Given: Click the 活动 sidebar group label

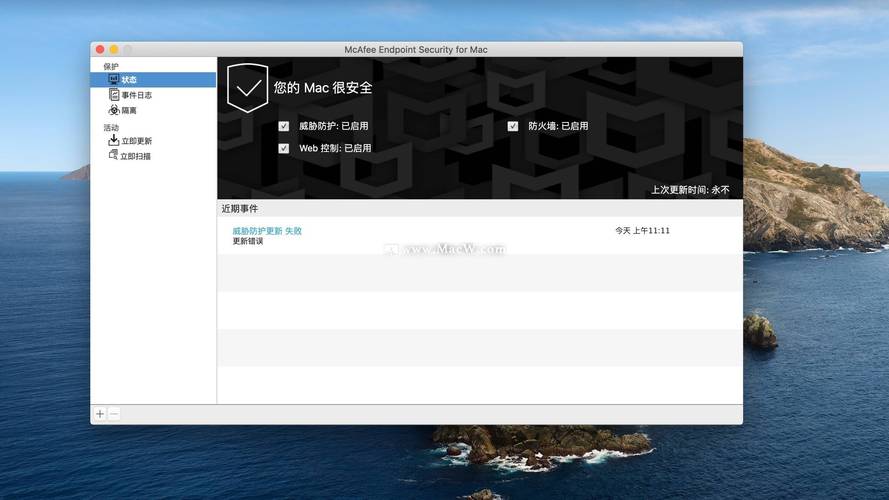Looking at the screenshot, I should tap(111, 128).
